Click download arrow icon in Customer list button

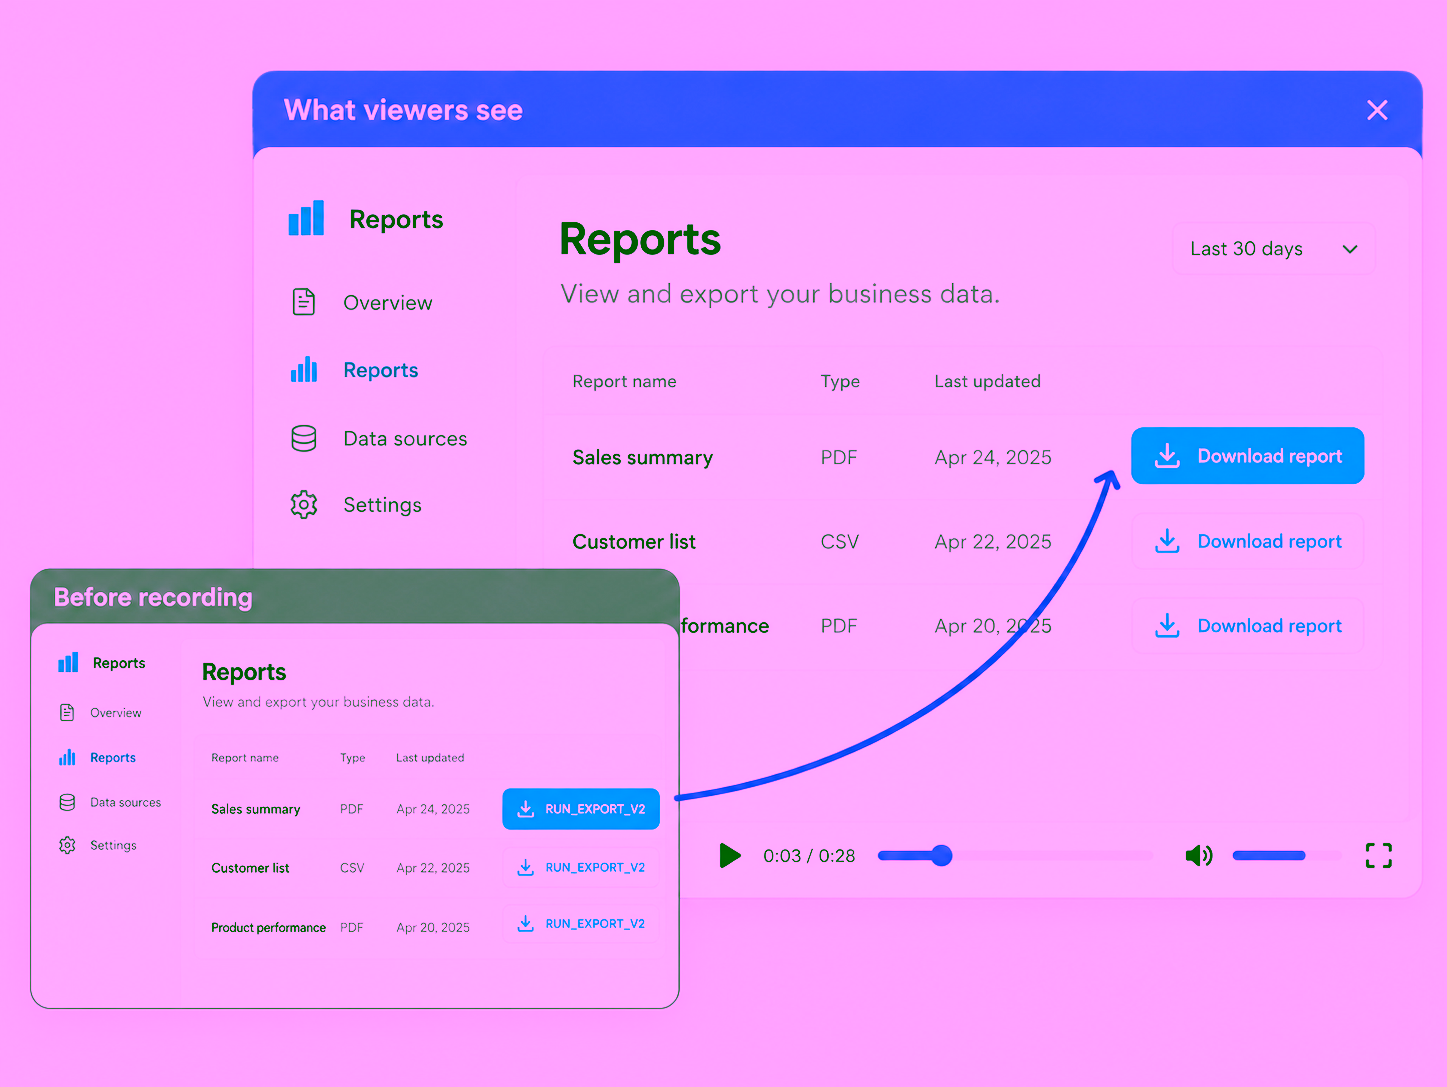[x=1167, y=541]
